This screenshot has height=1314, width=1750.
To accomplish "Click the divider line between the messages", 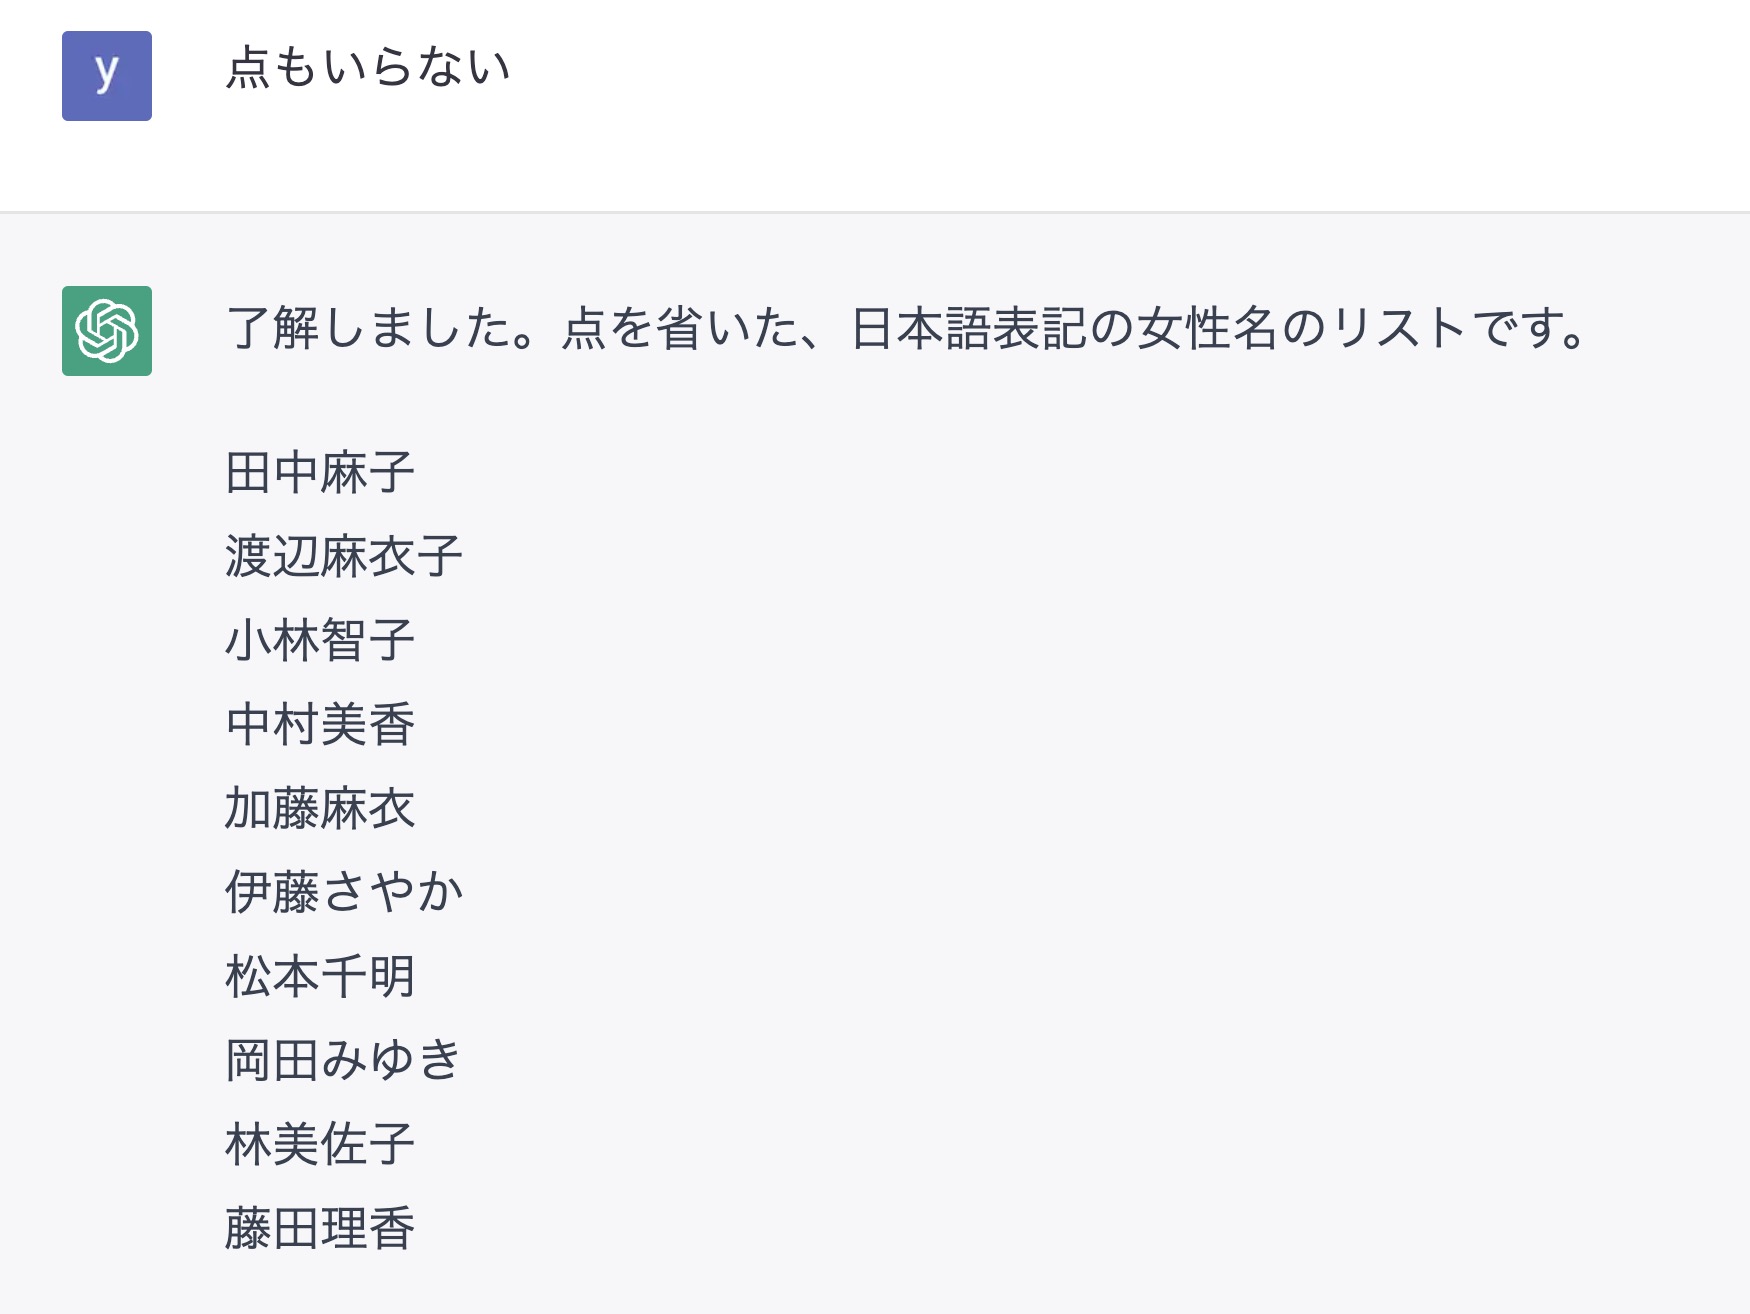I will pos(875,212).
